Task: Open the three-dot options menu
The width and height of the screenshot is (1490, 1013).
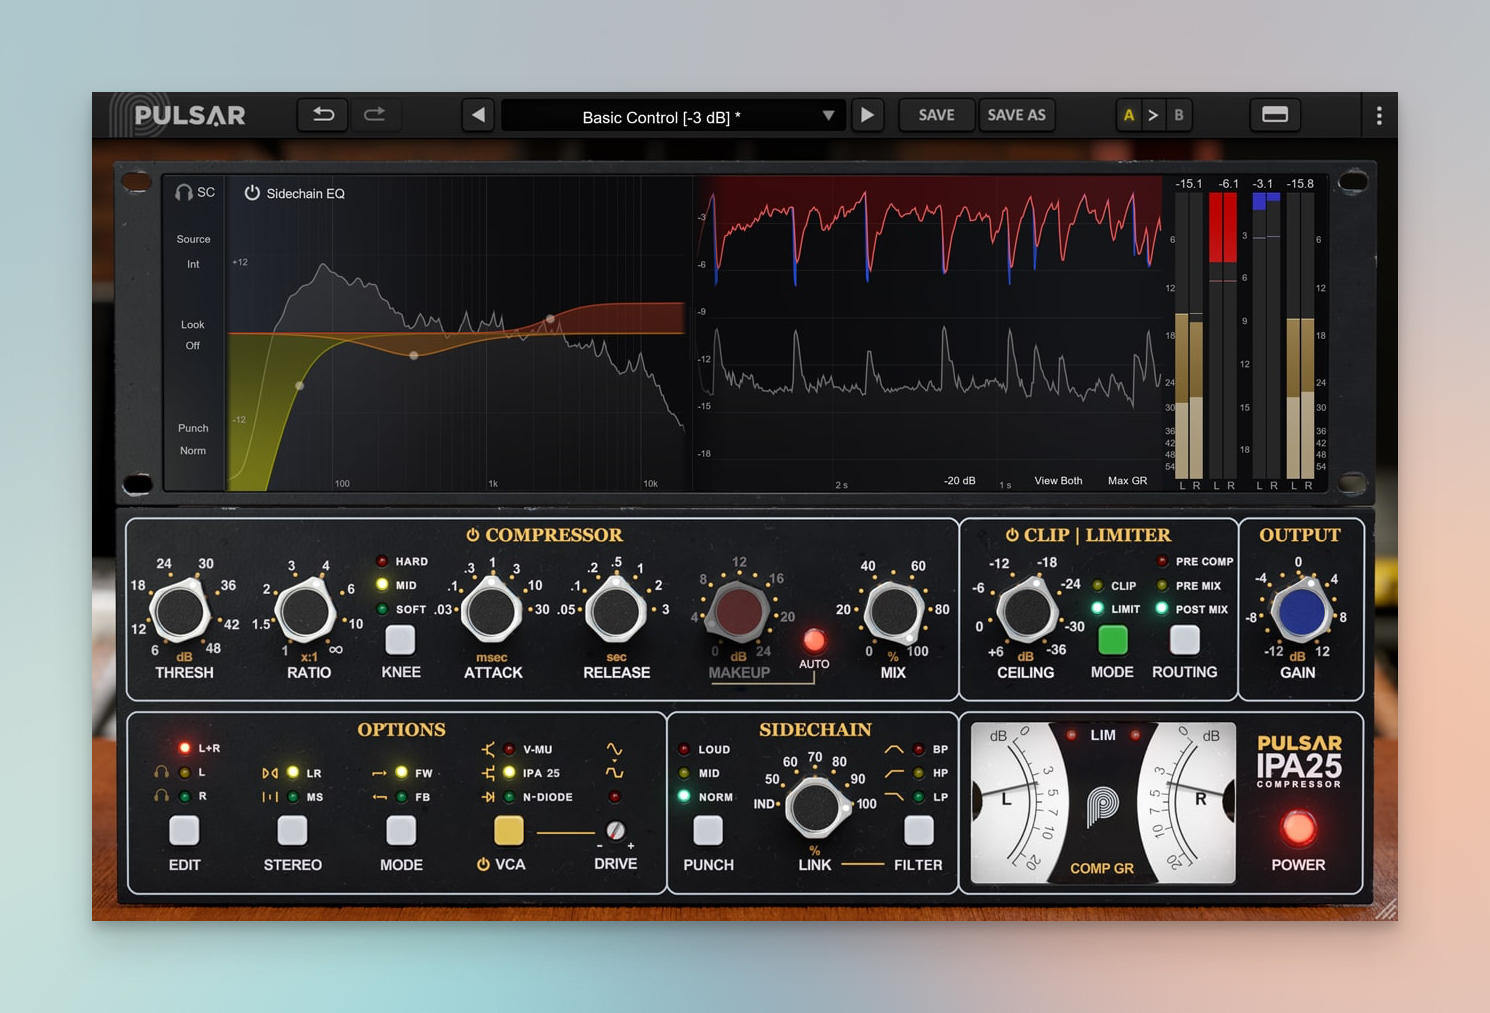Action: click(x=1379, y=116)
